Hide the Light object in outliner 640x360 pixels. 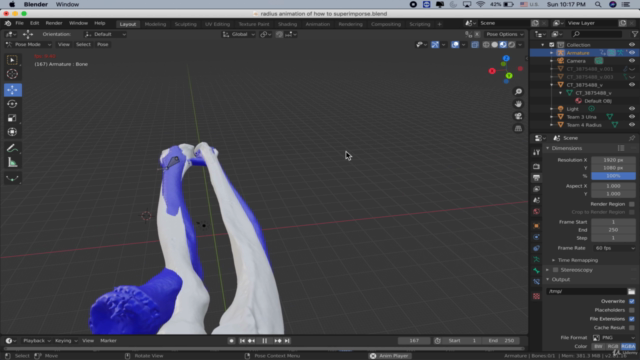click(632, 109)
